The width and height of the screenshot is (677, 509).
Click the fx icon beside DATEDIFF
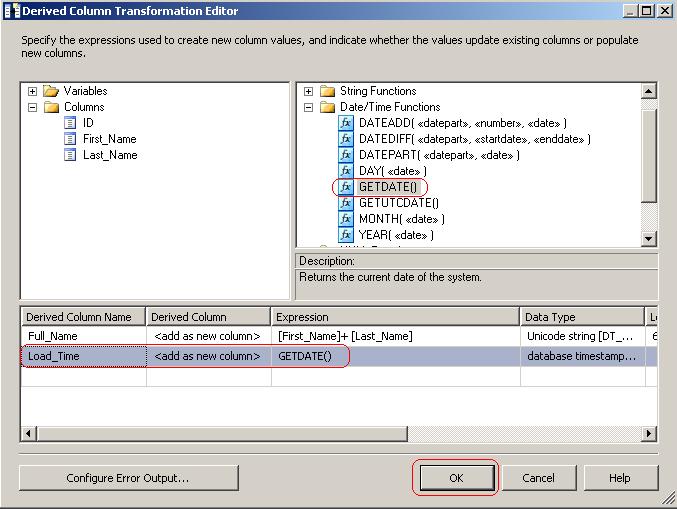click(345, 139)
